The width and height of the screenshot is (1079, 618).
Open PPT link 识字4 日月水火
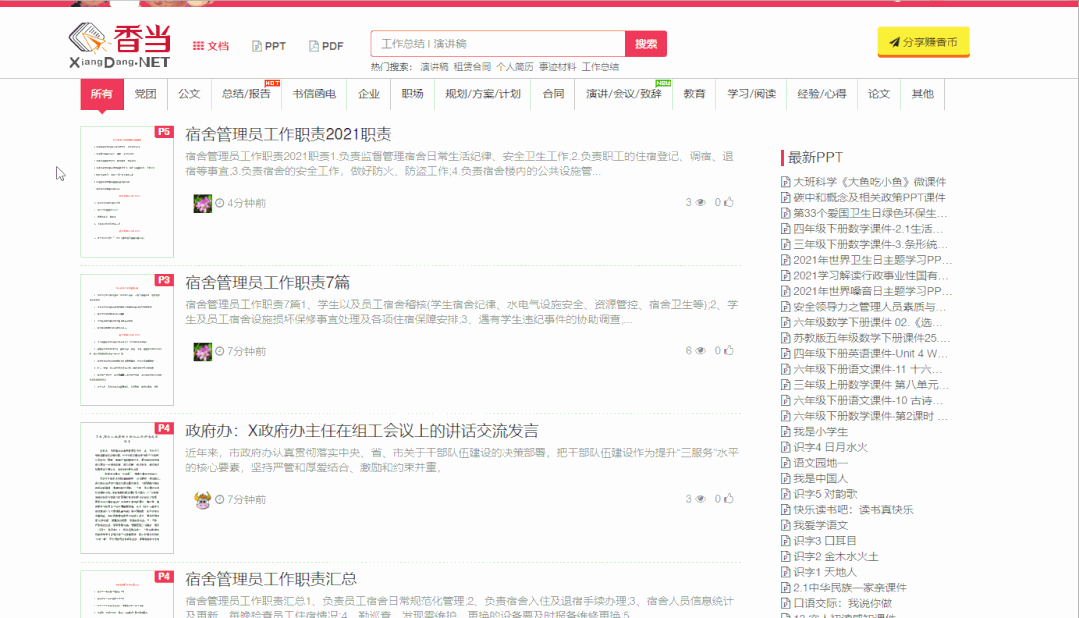click(831, 447)
